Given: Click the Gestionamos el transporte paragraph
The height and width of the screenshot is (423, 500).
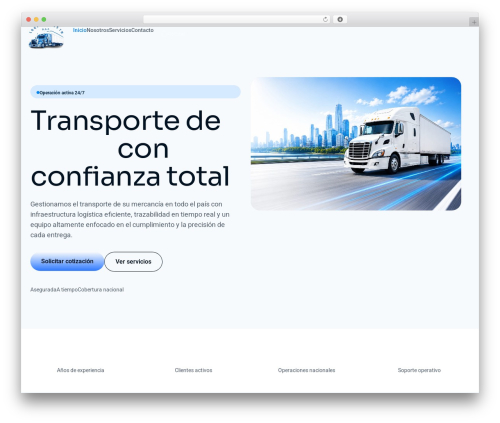Looking at the screenshot, I should pos(130,219).
